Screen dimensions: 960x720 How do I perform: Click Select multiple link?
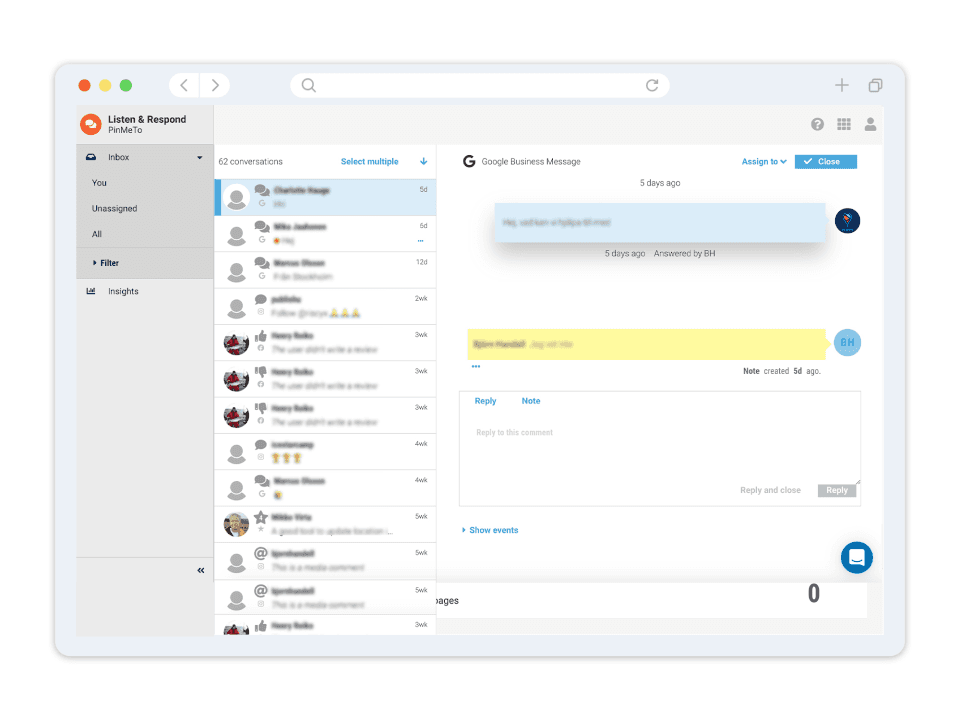coord(369,161)
